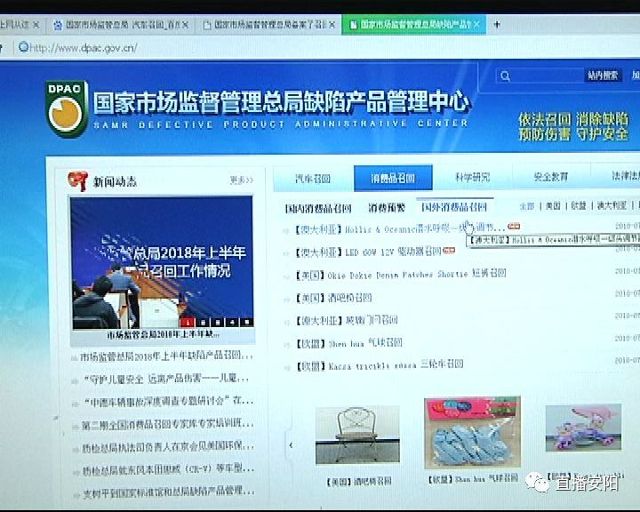
Task: Filter foreign recalls by 澳大利亚
Action: point(611,205)
